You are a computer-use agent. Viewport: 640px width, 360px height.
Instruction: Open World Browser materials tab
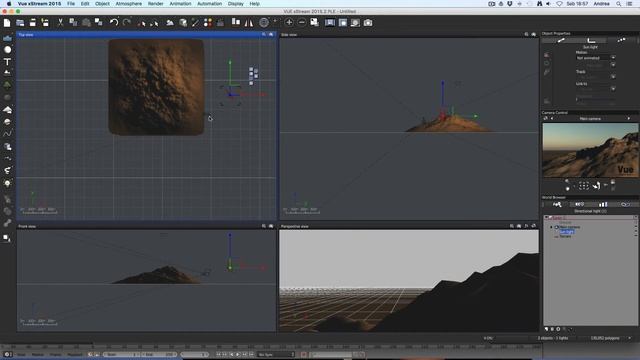point(580,204)
